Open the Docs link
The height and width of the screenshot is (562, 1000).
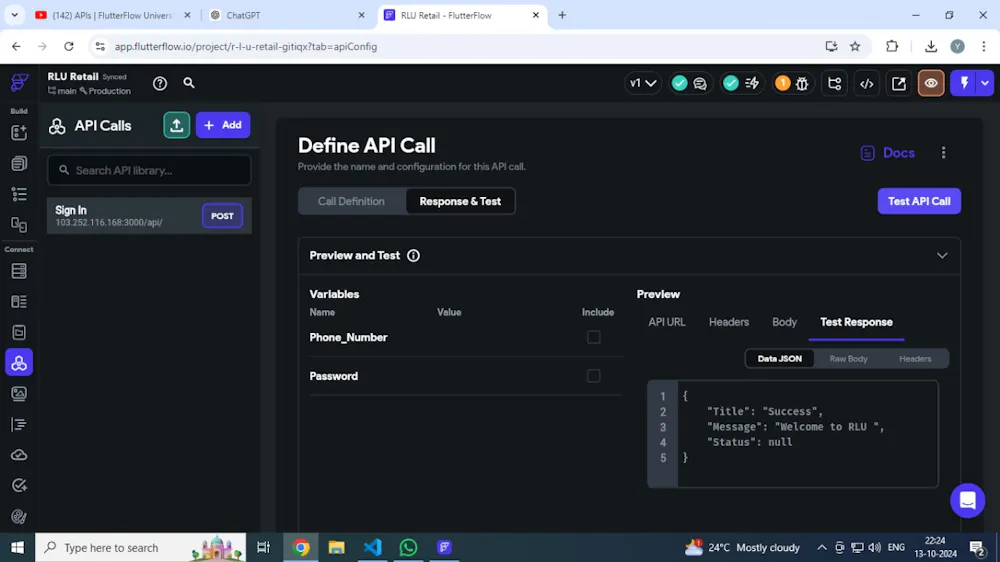point(888,153)
